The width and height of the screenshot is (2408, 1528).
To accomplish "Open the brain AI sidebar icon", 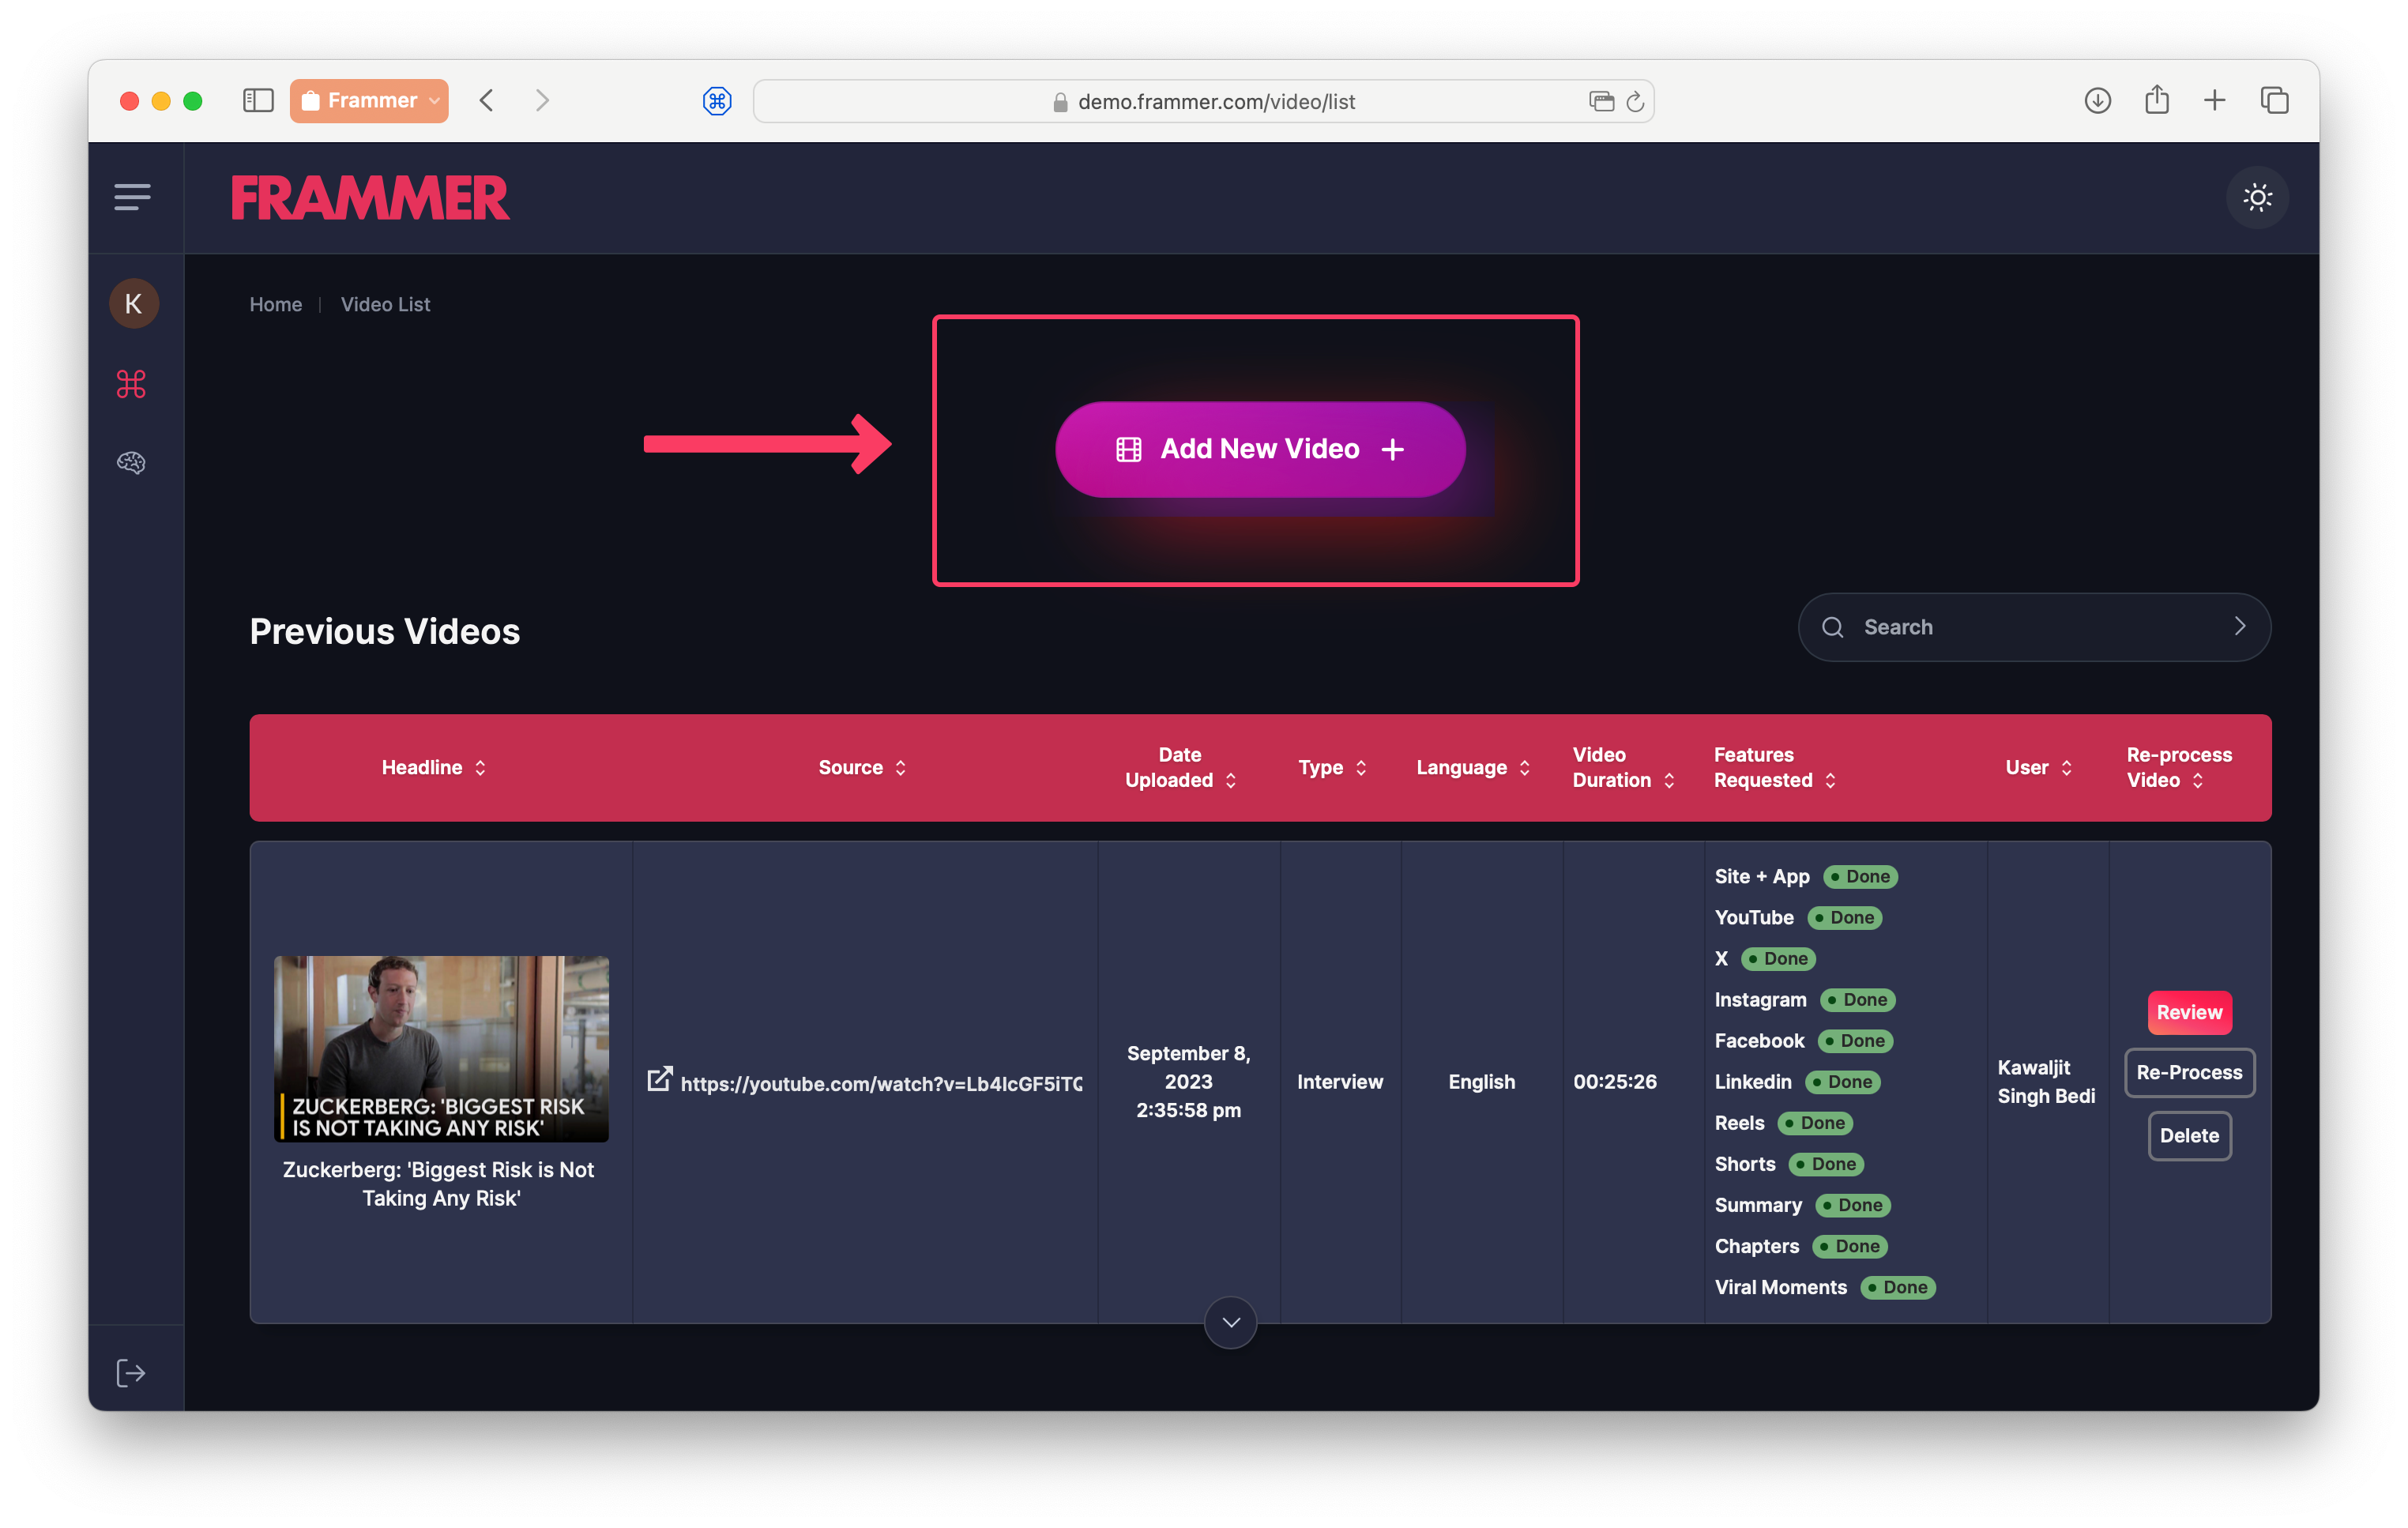I will tap(131, 462).
